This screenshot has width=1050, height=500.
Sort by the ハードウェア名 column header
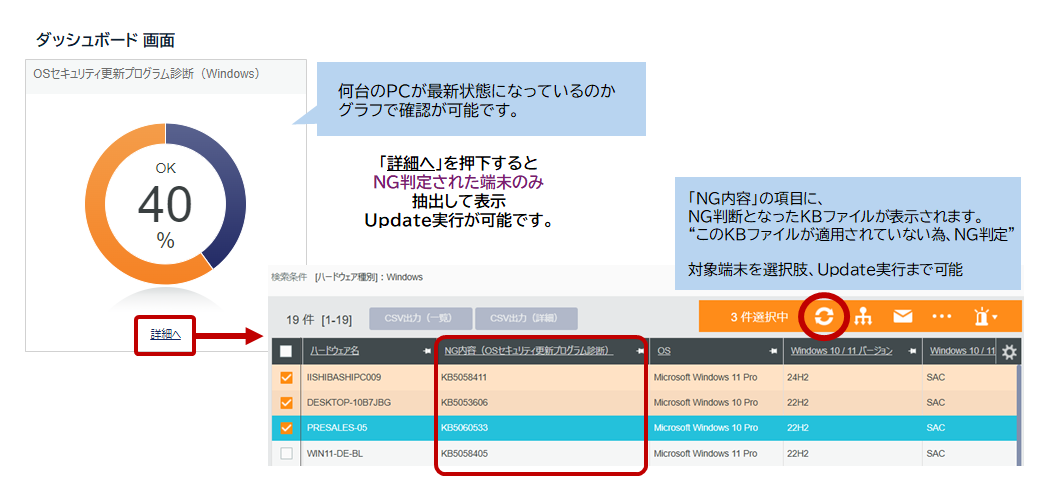pos(334,351)
